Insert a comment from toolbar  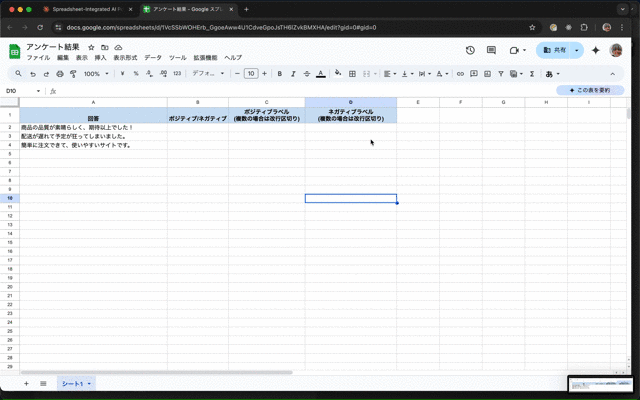tap(474, 74)
